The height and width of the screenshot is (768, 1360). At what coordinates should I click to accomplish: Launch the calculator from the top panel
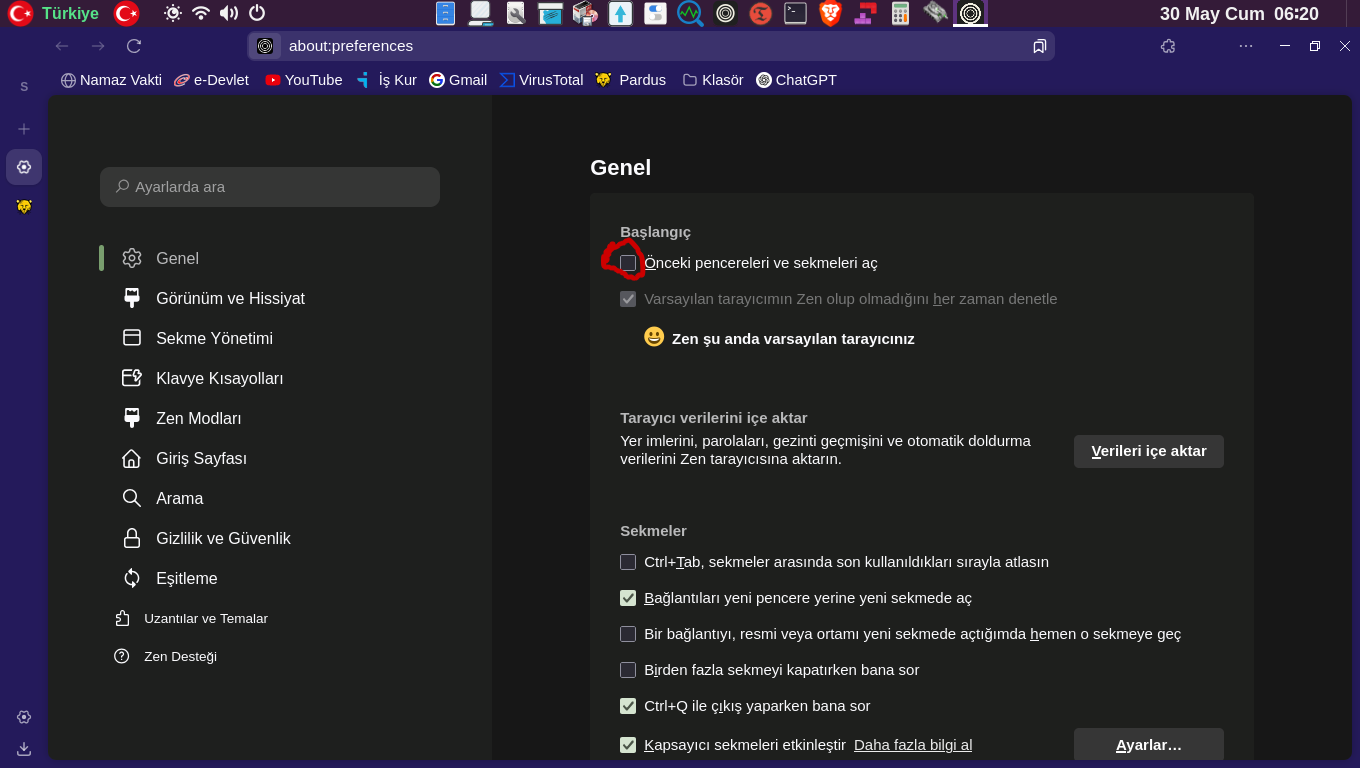[x=900, y=13]
